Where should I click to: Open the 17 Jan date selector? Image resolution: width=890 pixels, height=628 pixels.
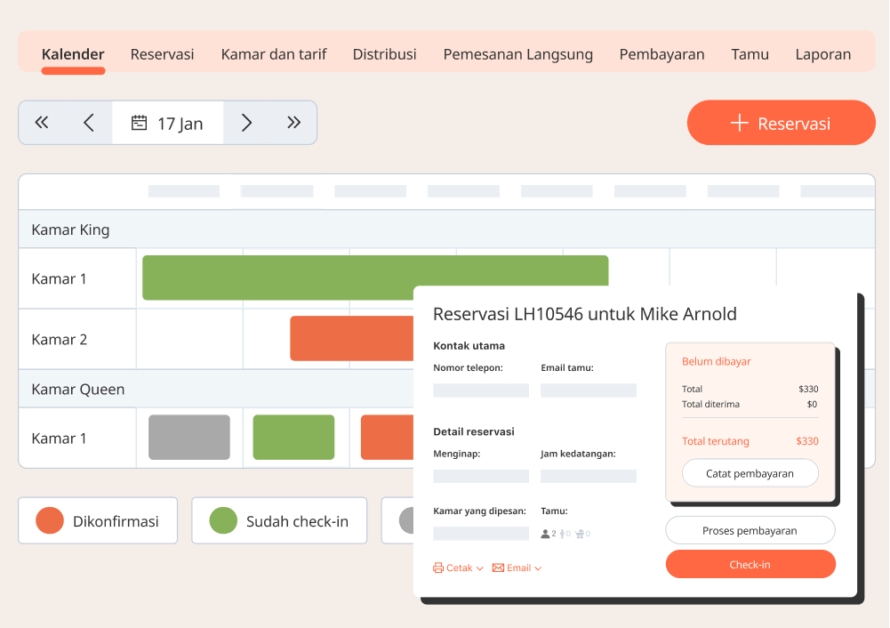[x=167, y=122]
